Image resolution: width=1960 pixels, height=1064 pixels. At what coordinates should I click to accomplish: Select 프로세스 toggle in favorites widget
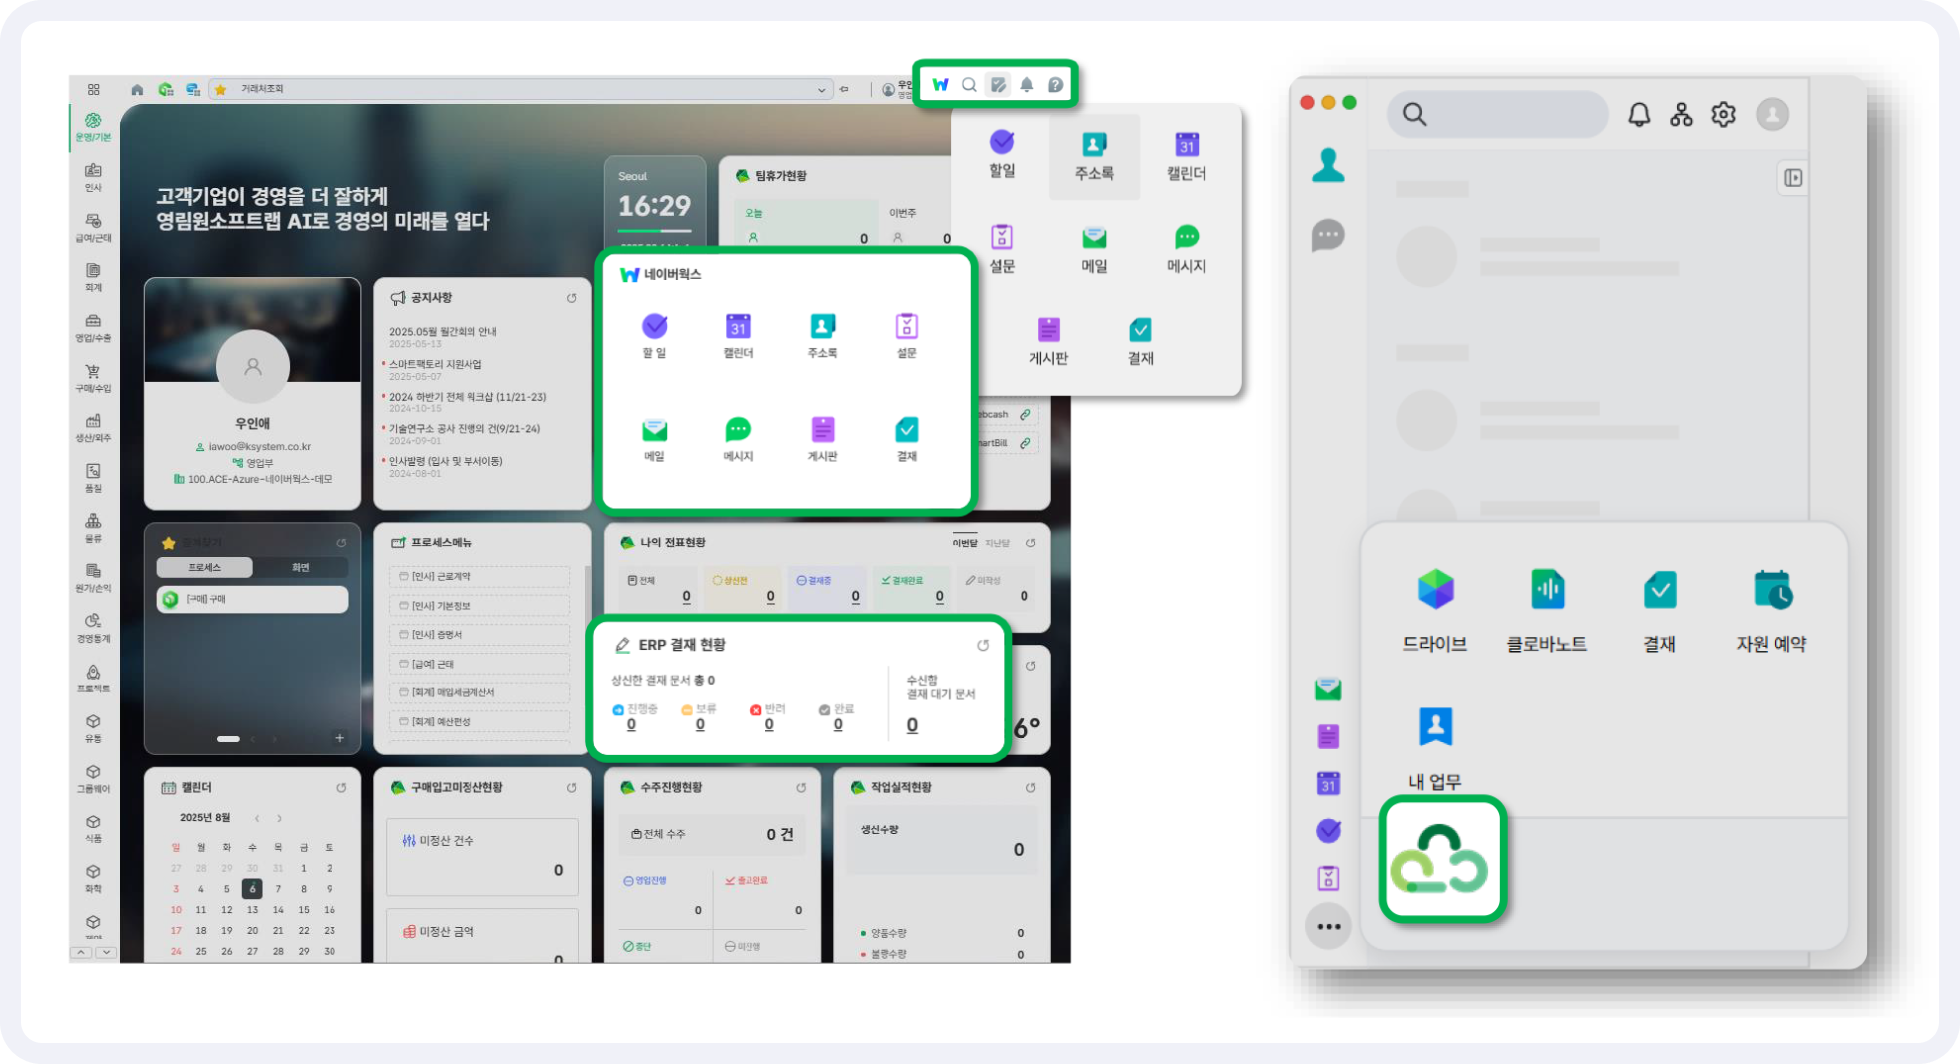click(205, 568)
